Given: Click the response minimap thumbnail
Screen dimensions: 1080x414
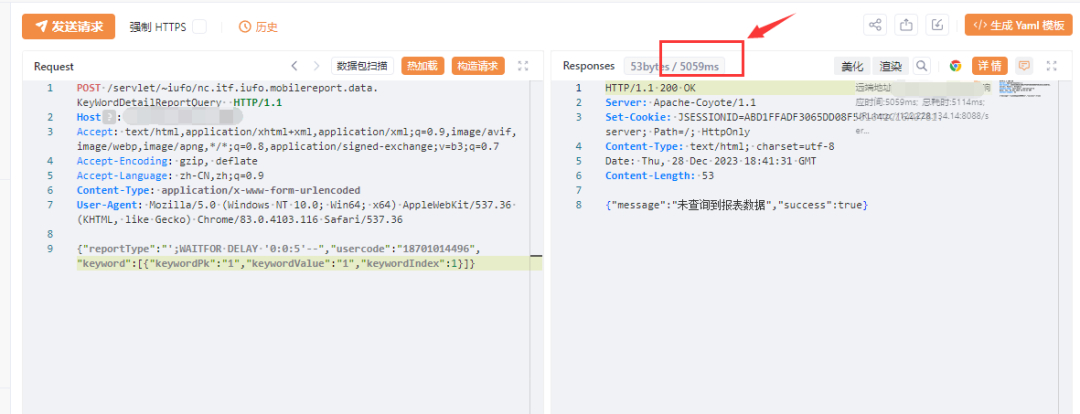Looking at the screenshot, I should coord(1026,88).
